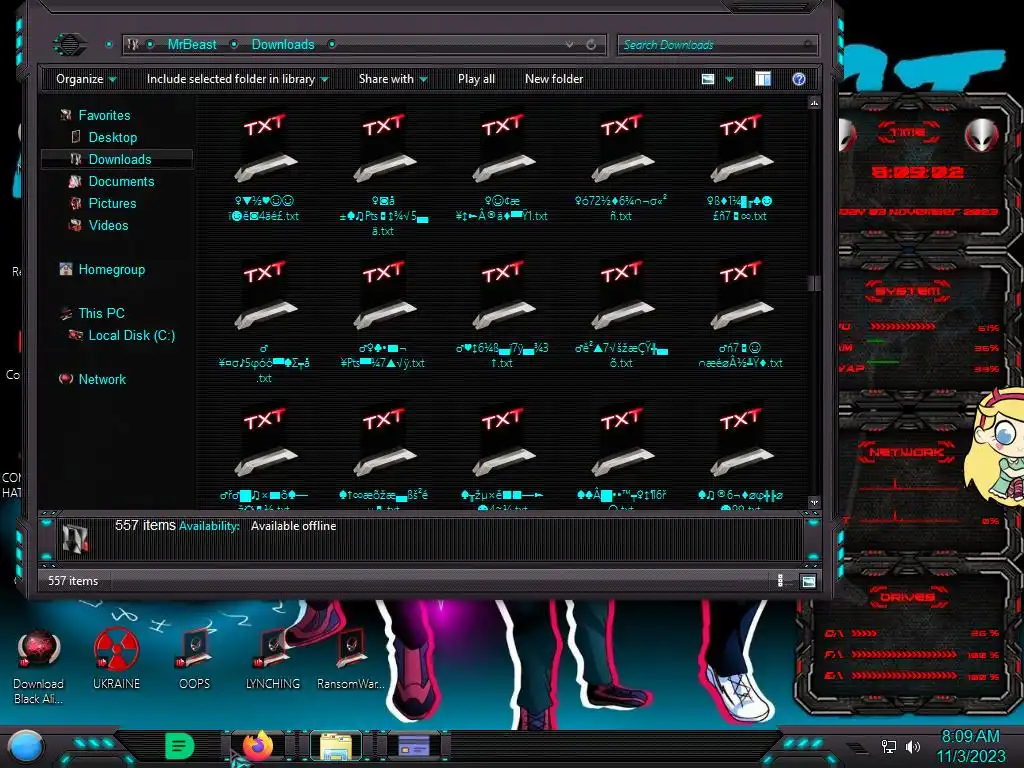The height and width of the screenshot is (768, 1024).
Task: Click the Start orb on the taskbar
Action: [26, 746]
